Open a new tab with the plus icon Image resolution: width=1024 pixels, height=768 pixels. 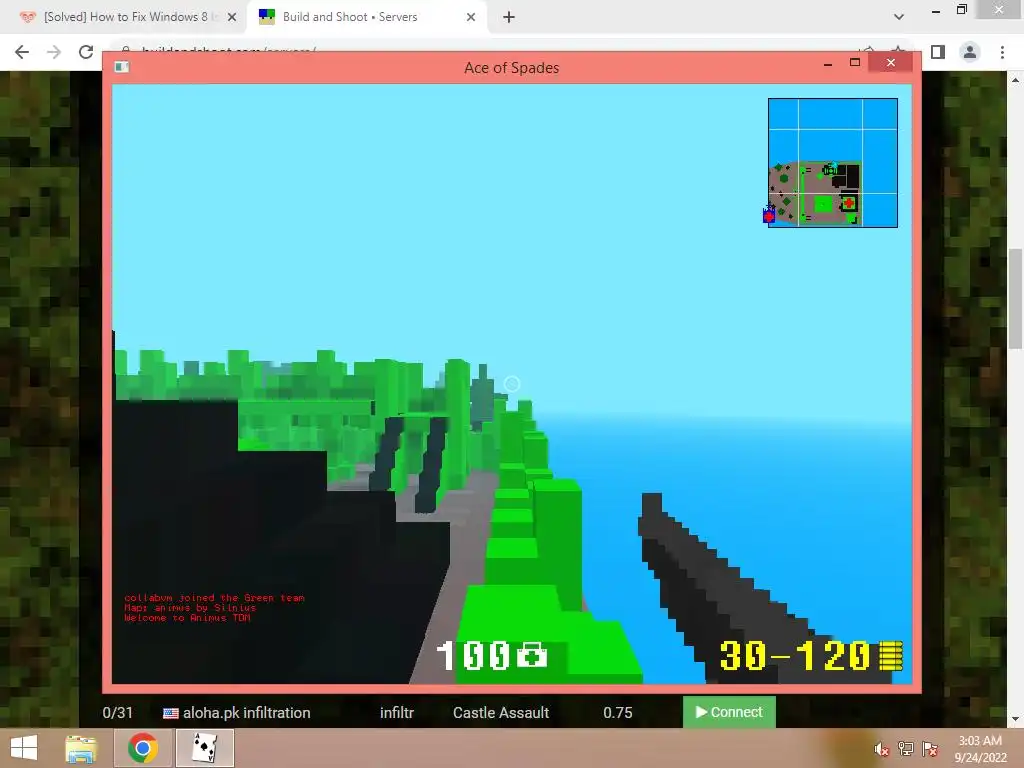509,17
